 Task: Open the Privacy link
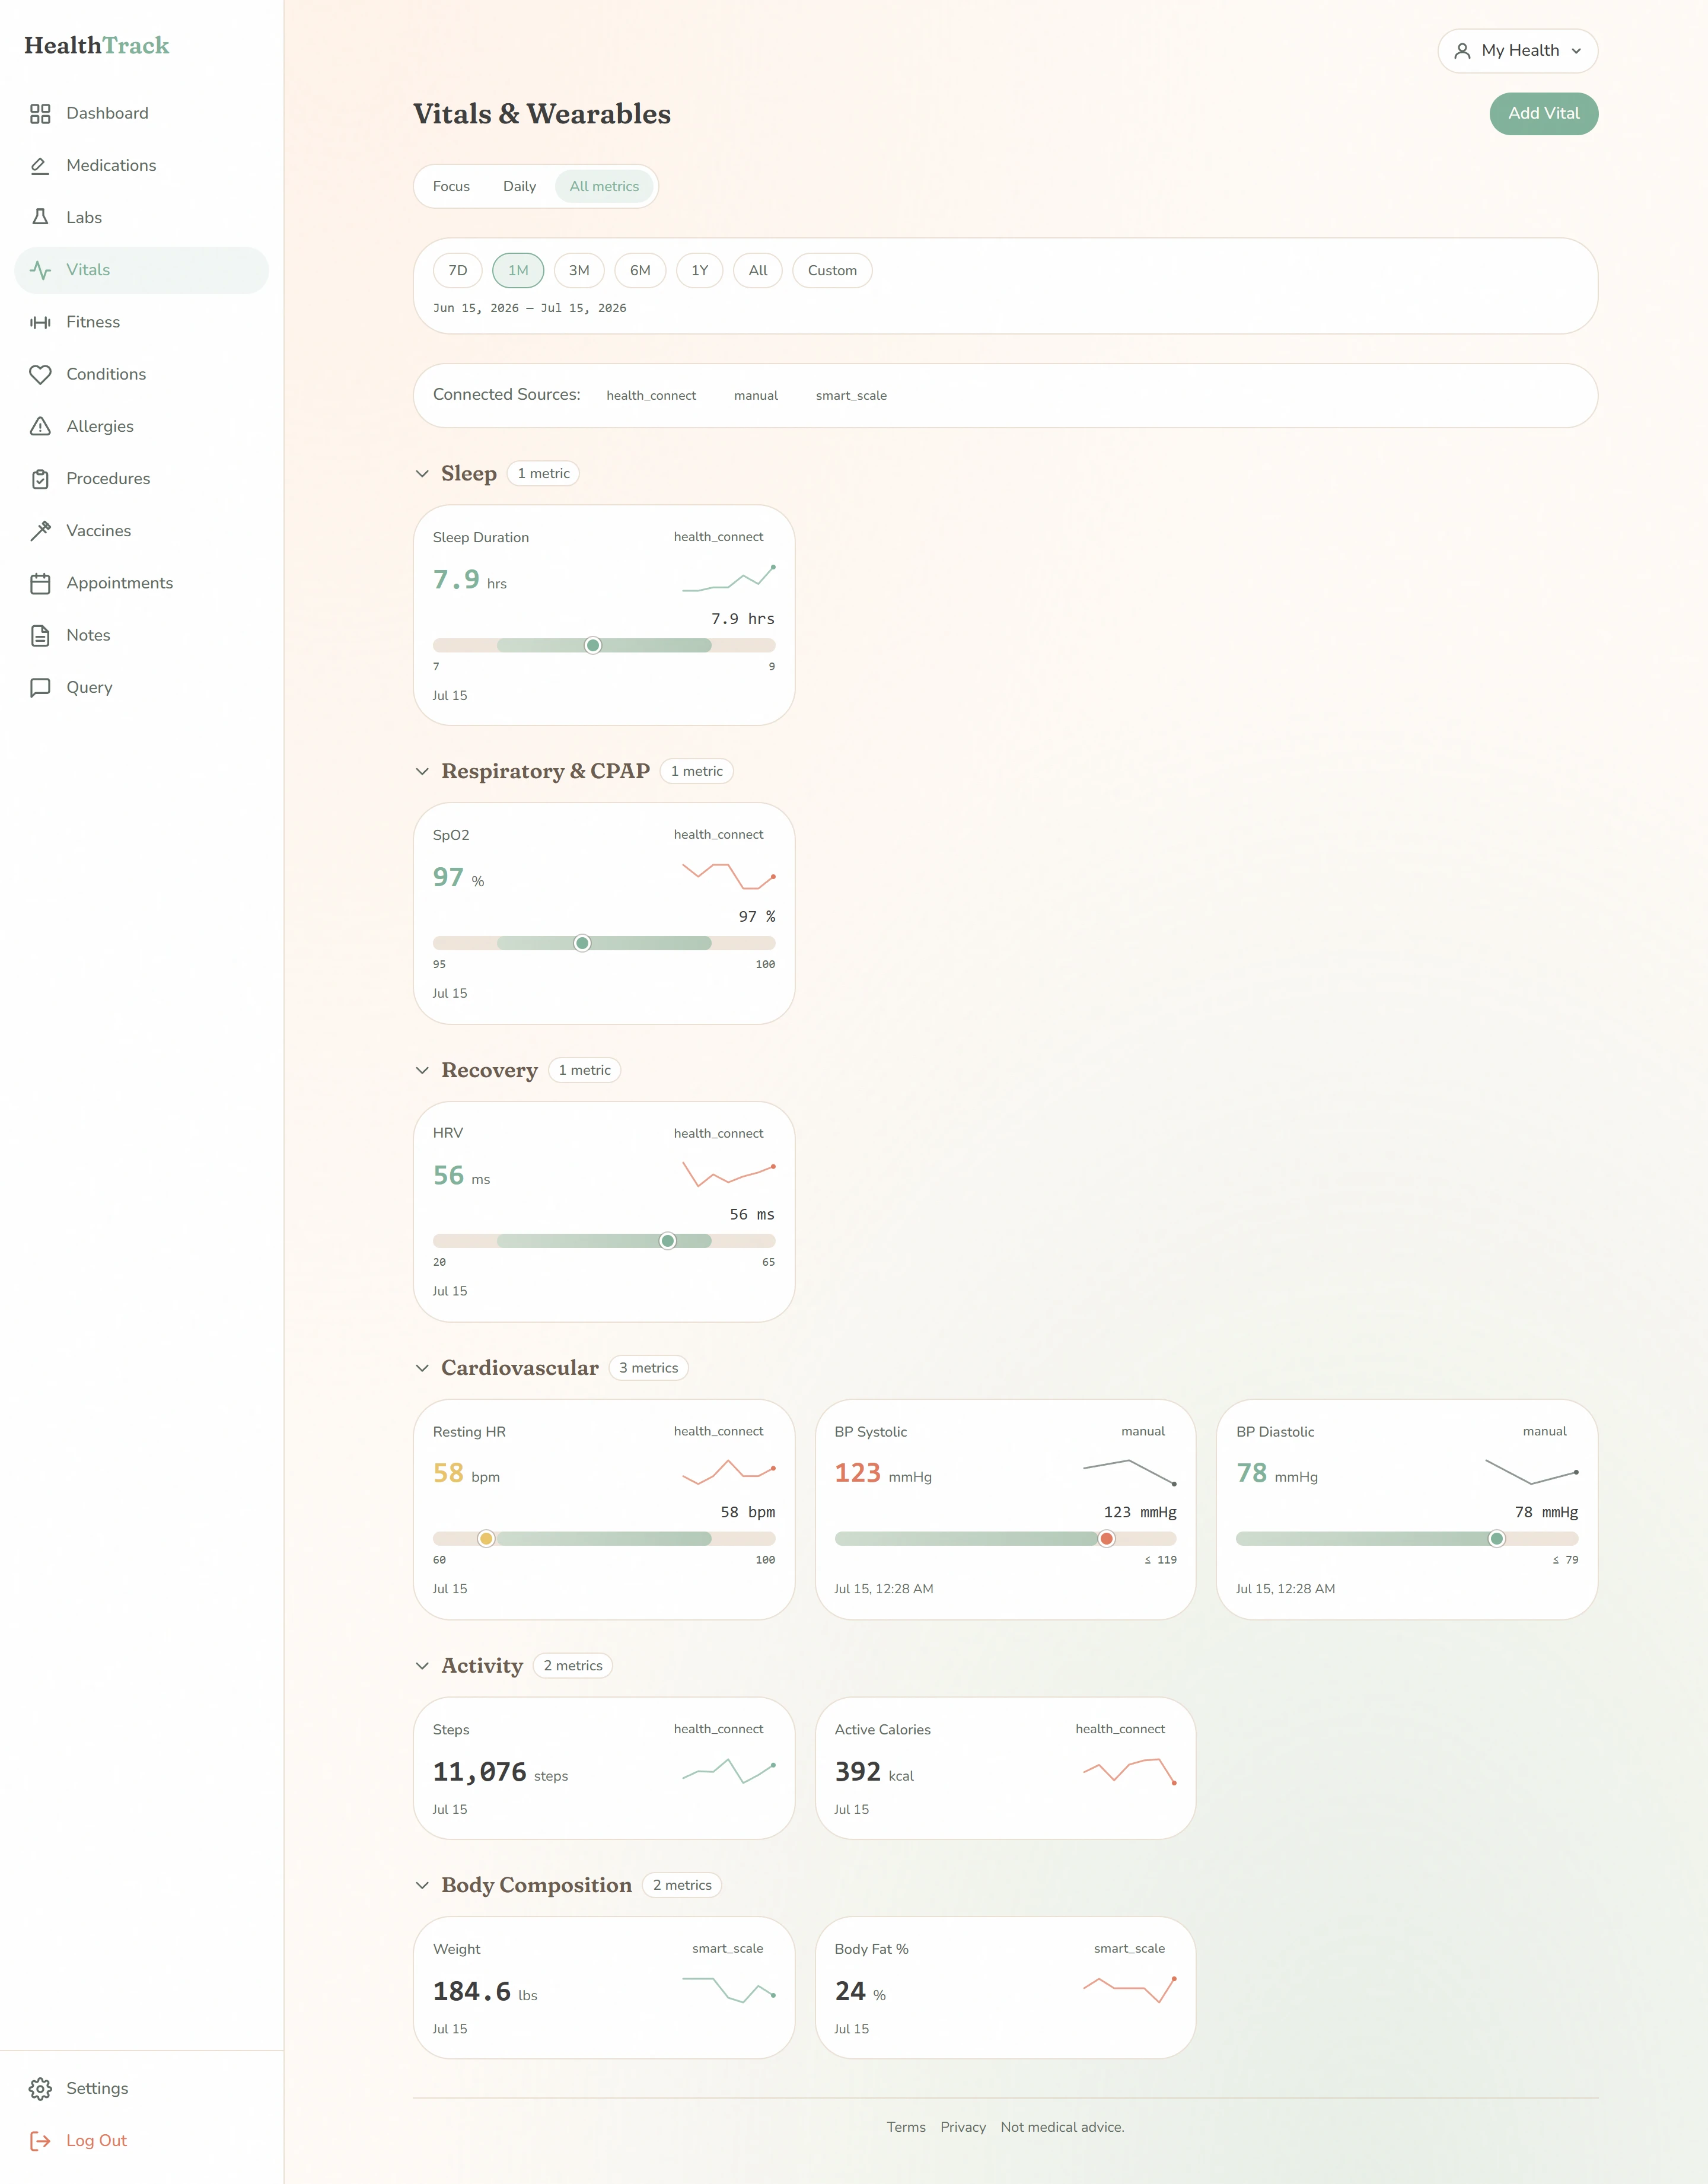click(x=963, y=2127)
